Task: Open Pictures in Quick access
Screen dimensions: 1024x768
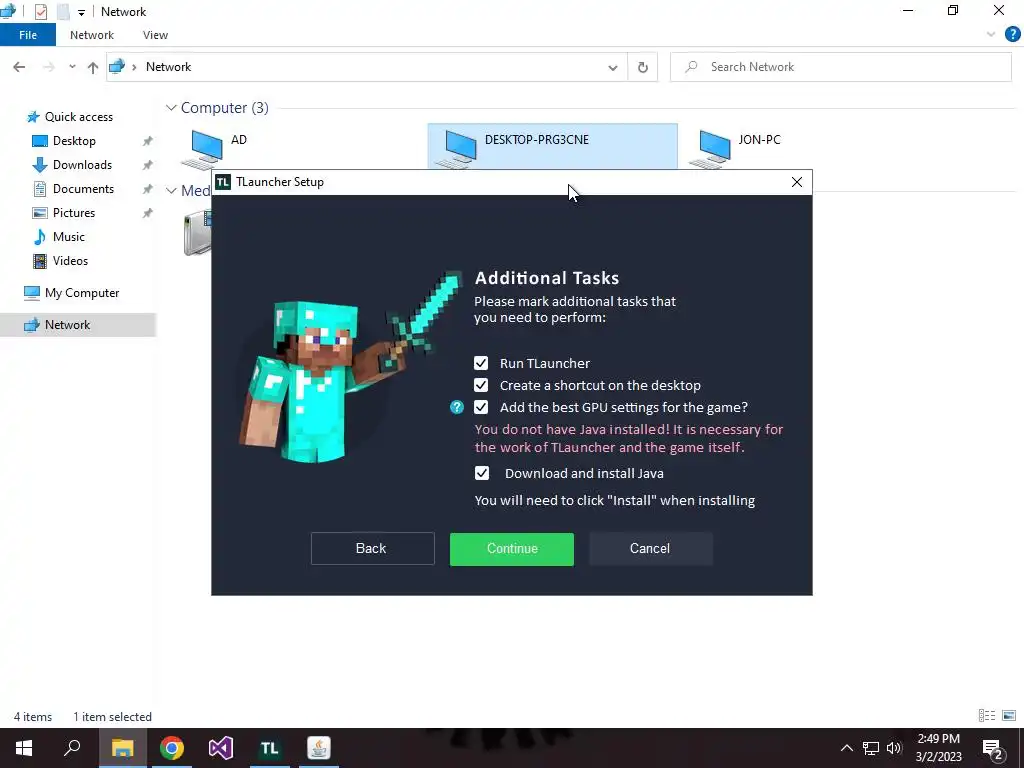Action: (x=74, y=213)
